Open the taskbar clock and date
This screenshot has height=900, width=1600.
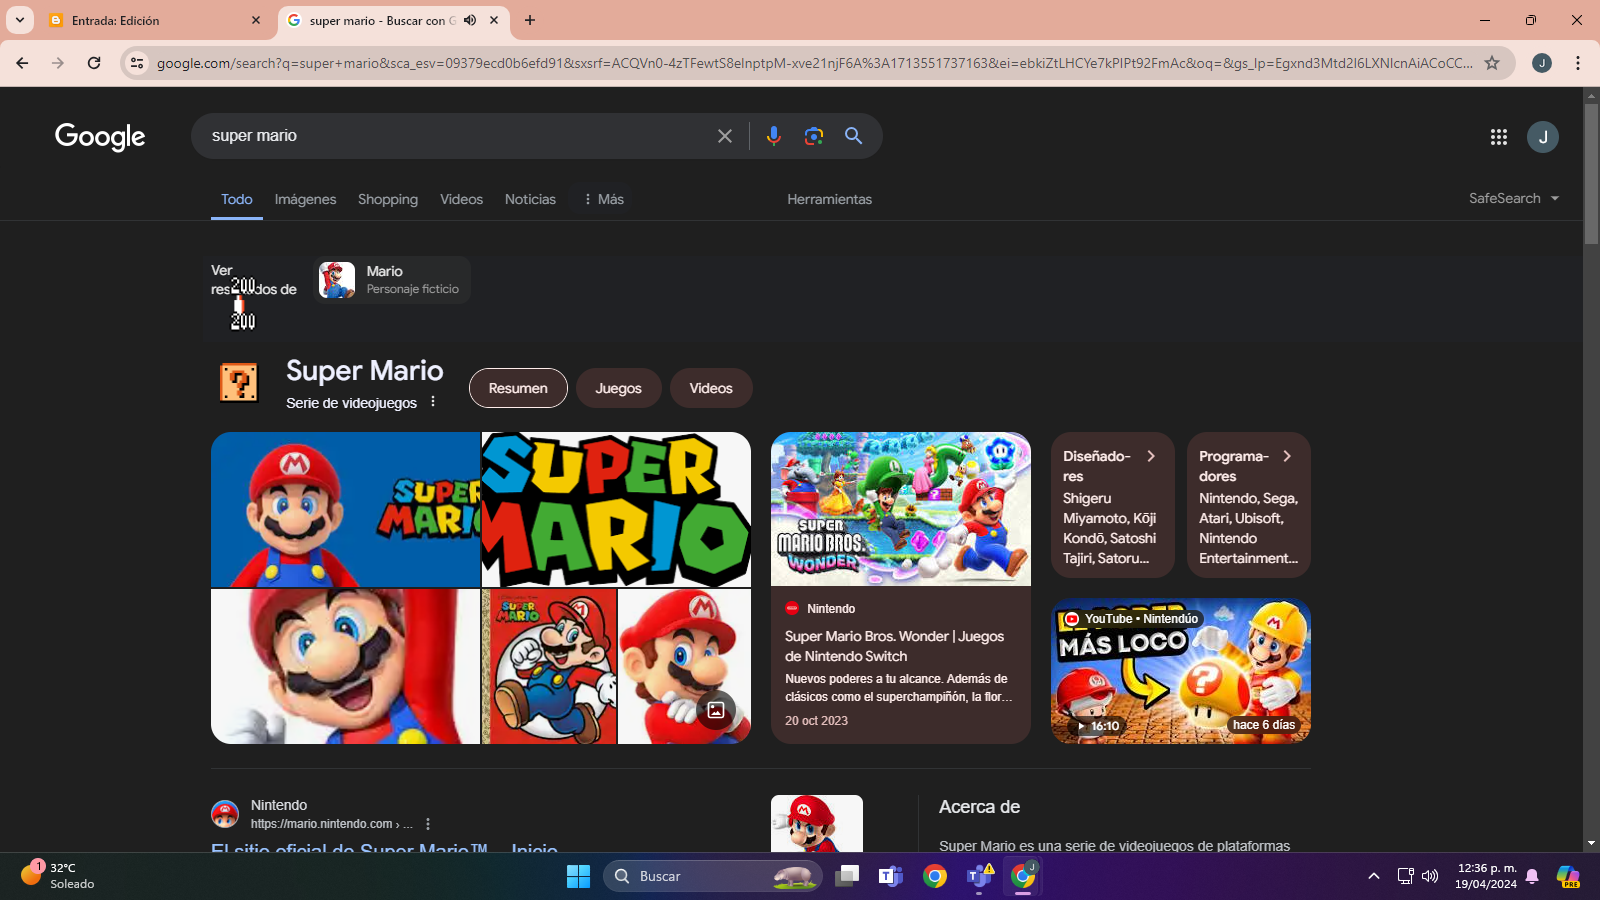click(x=1486, y=876)
